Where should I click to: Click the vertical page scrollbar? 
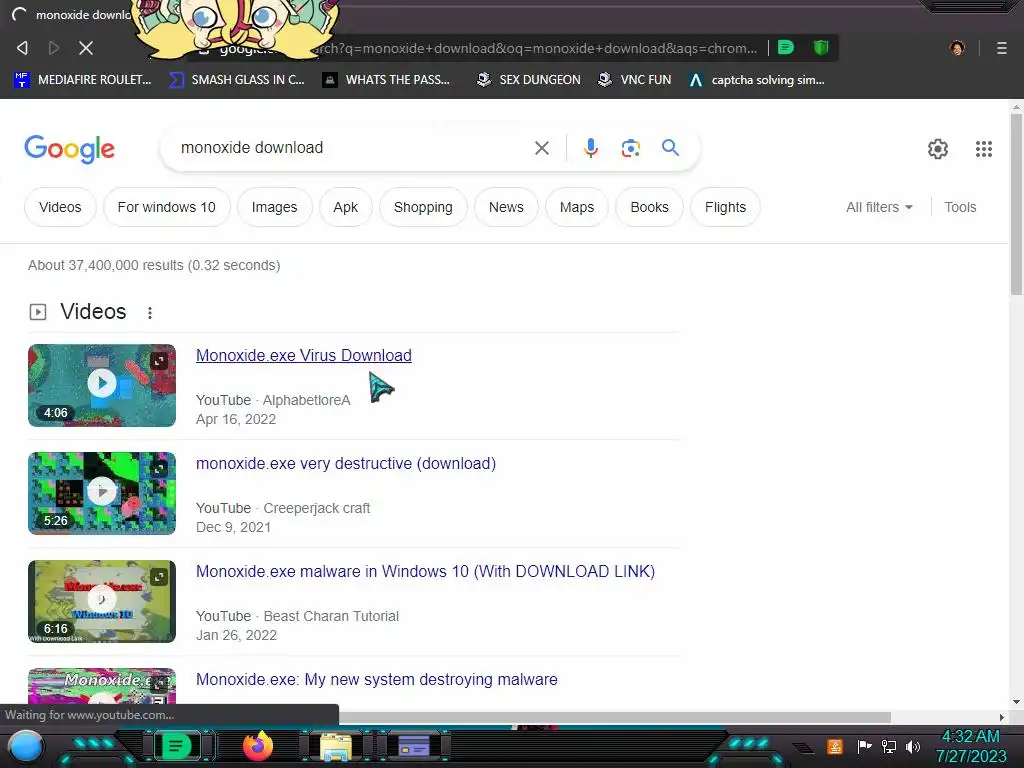click(1016, 204)
